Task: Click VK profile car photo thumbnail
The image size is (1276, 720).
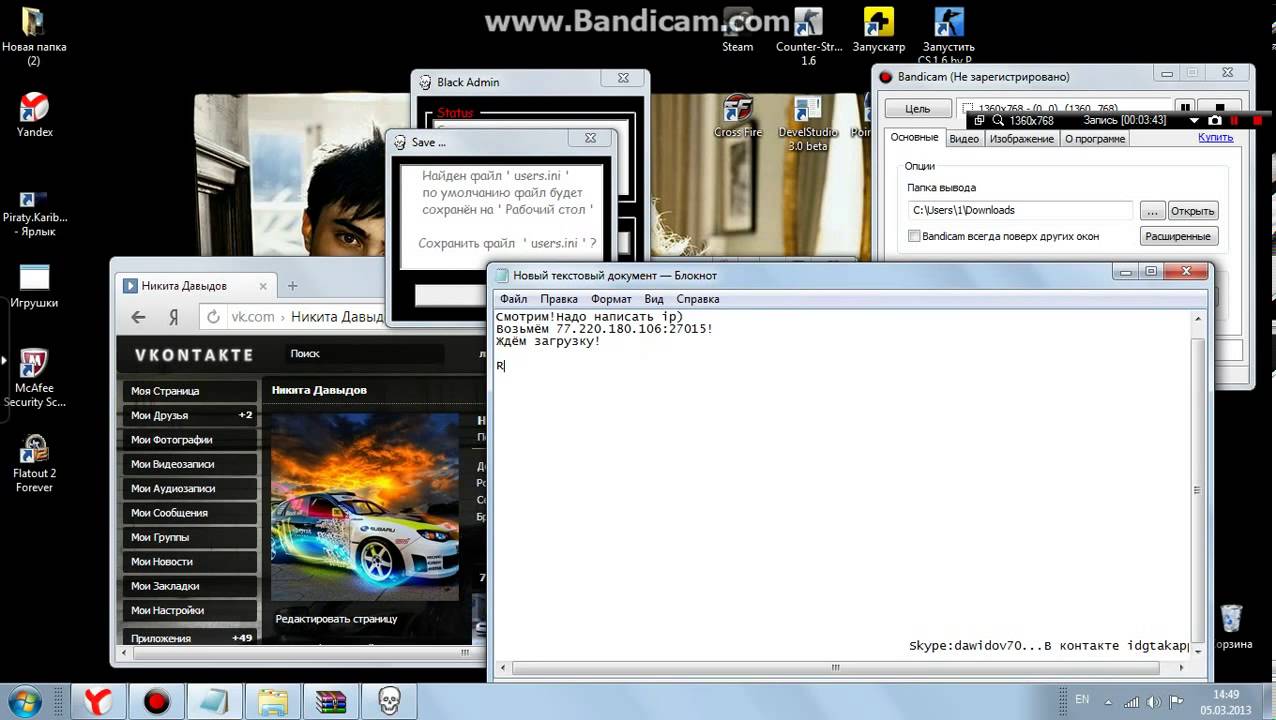Action: tap(365, 507)
